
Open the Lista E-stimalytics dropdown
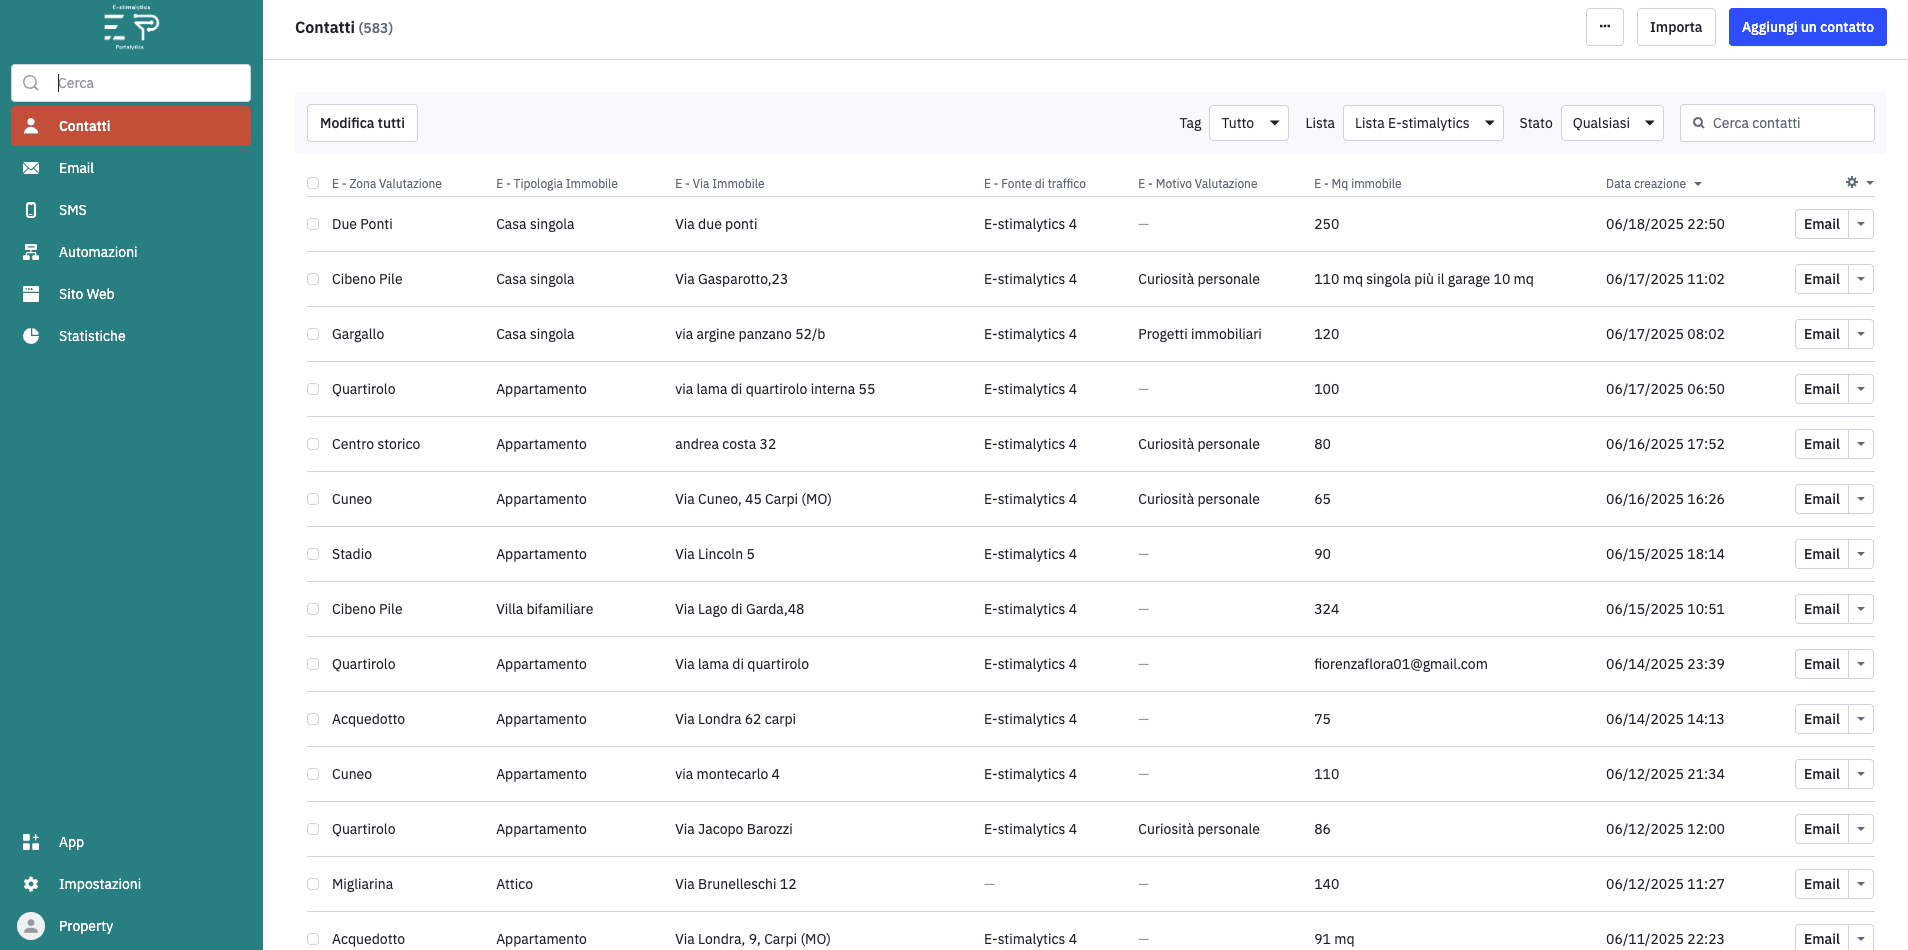point(1422,123)
